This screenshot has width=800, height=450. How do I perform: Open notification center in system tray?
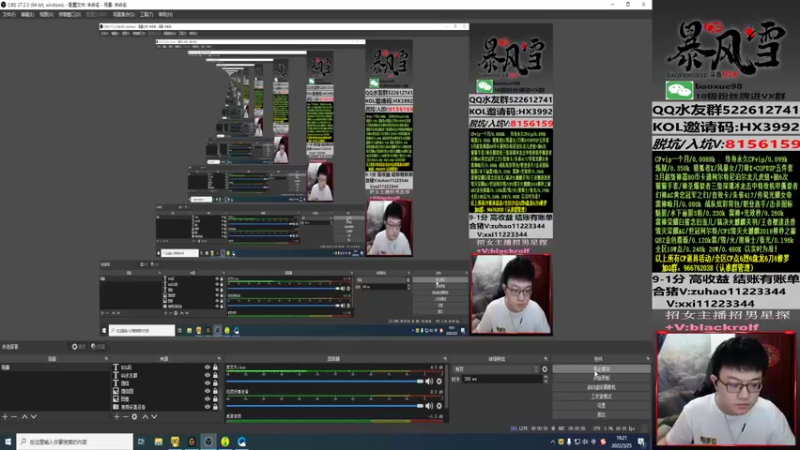pyautogui.click(x=641, y=442)
